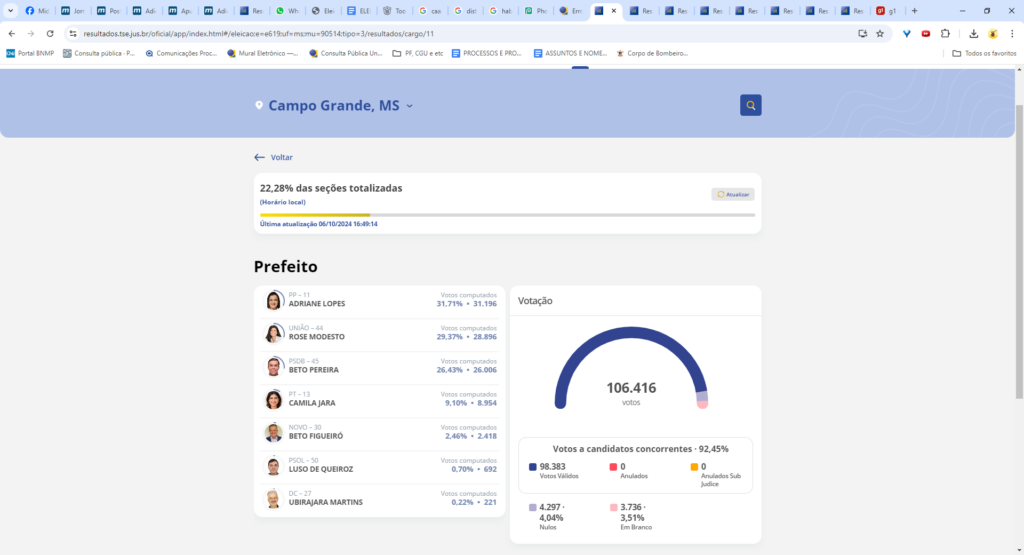Click the yellow search magnifier button
1024x555 pixels.
750,105
